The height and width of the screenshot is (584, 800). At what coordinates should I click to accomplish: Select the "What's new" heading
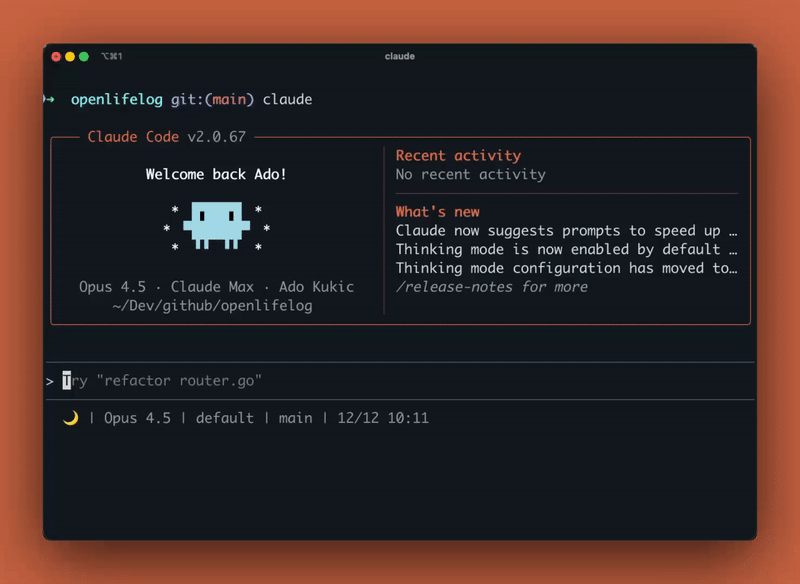(437, 211)
